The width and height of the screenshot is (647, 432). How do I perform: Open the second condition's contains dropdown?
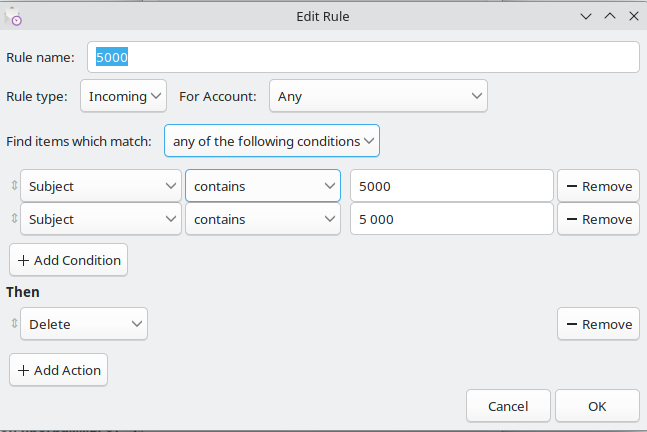(x=263, y=219)
